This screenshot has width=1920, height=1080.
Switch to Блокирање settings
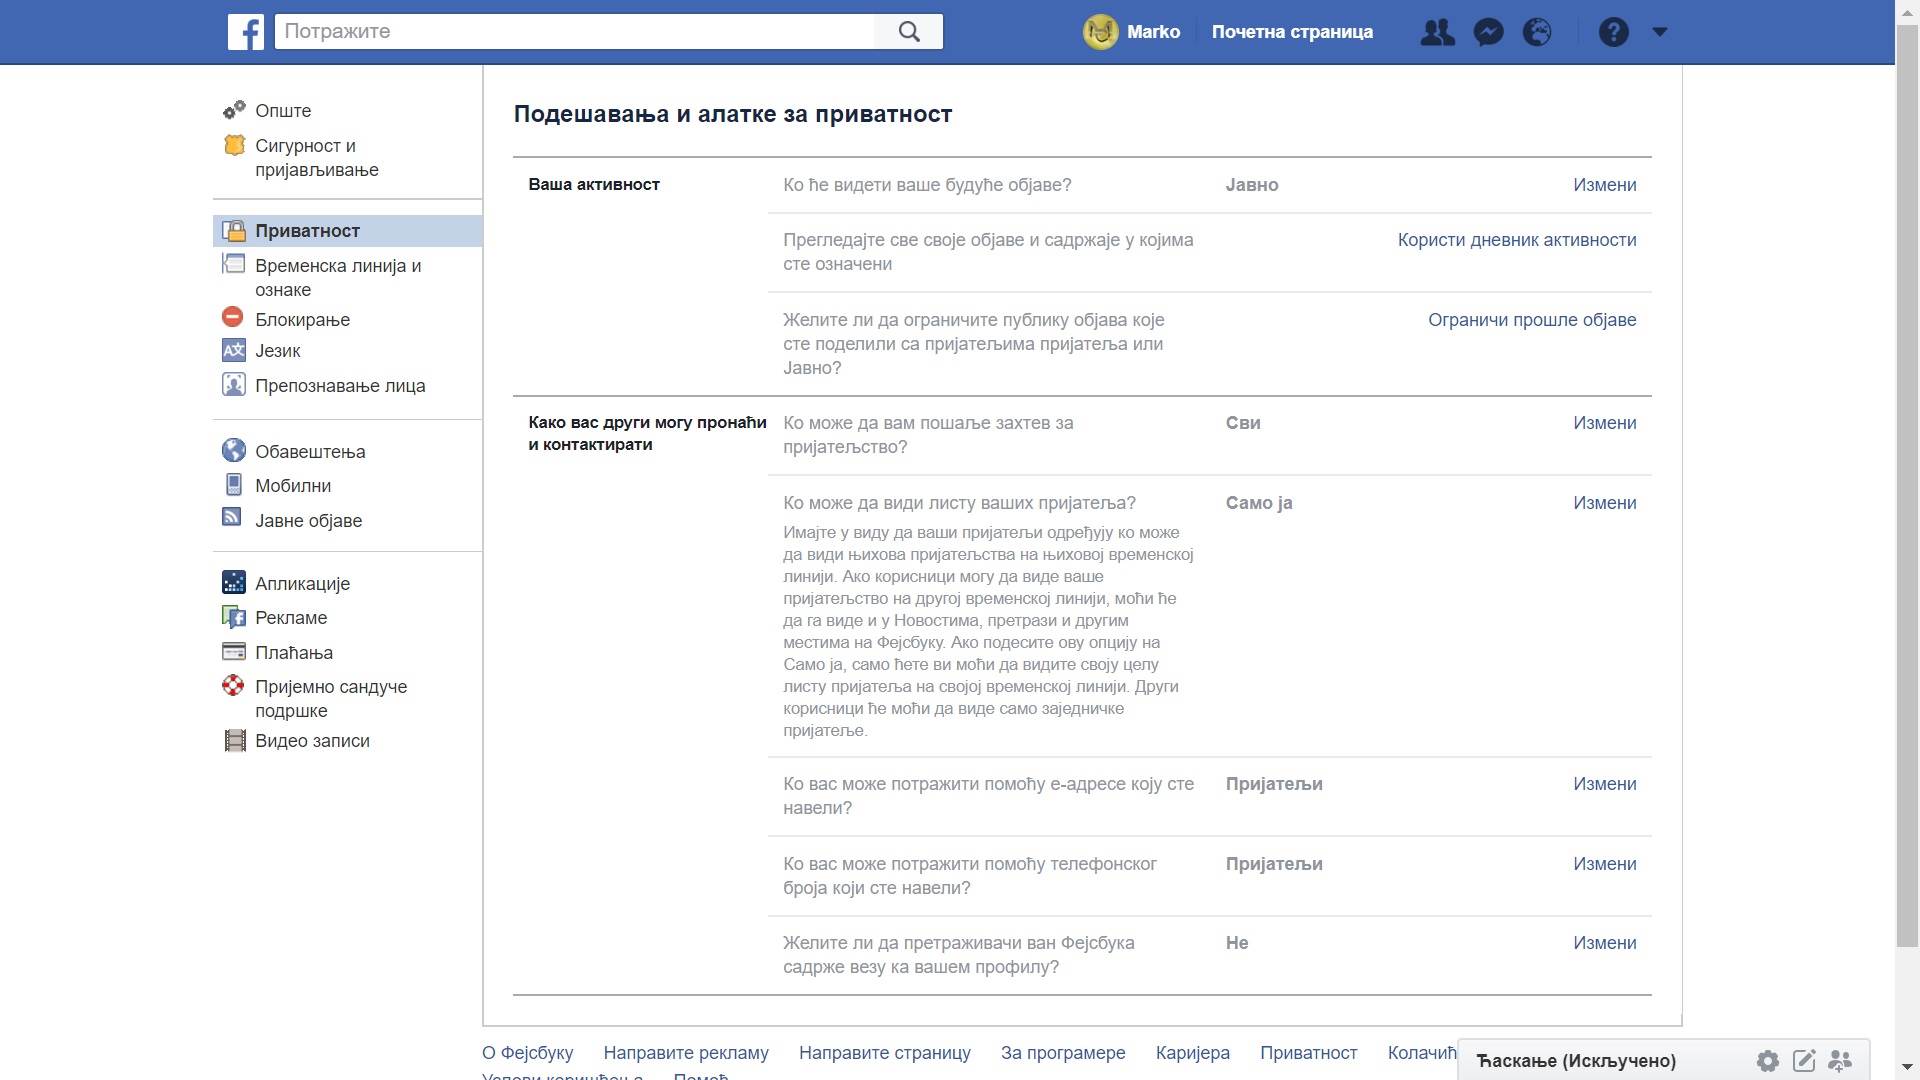click(303, 319)
